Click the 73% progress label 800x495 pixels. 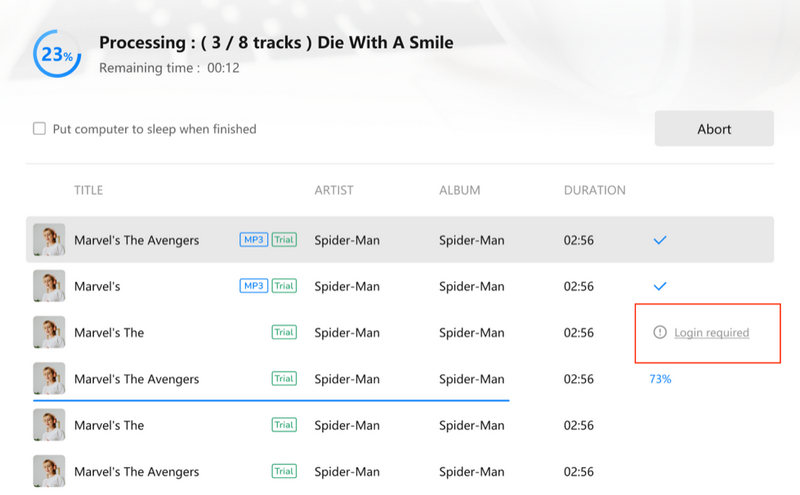click(x=660, y=379)
